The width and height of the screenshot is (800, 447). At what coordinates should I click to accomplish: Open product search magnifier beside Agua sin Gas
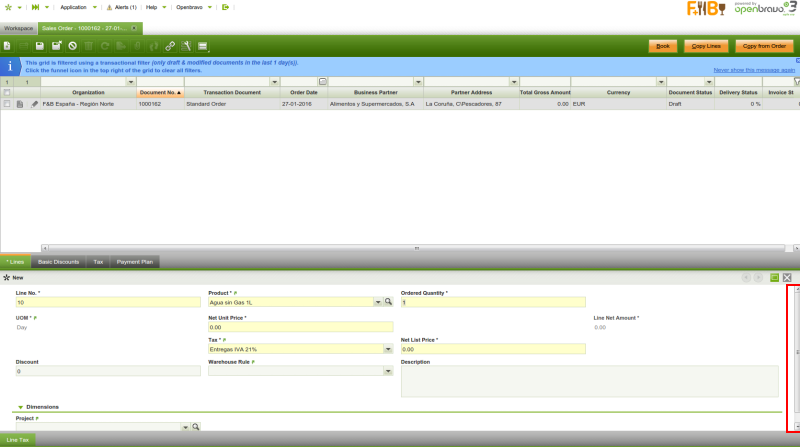(x=389, y=301)
